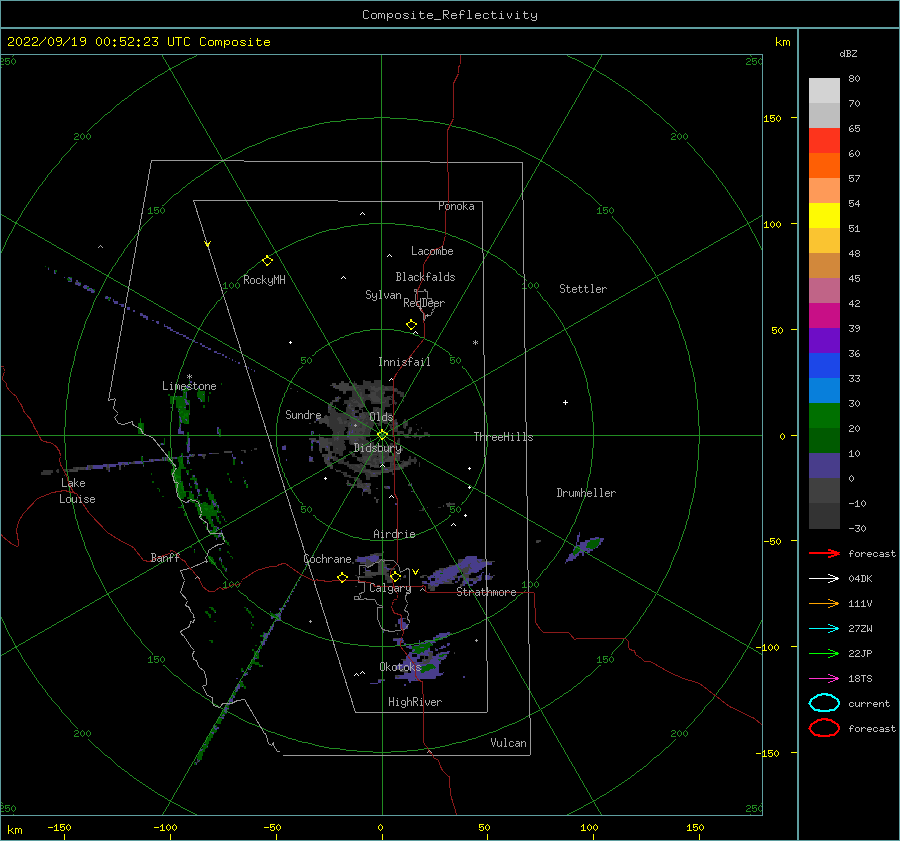The image size is (900, 841).
Task: Click the HighRiver label
Action: pos(415,702)
